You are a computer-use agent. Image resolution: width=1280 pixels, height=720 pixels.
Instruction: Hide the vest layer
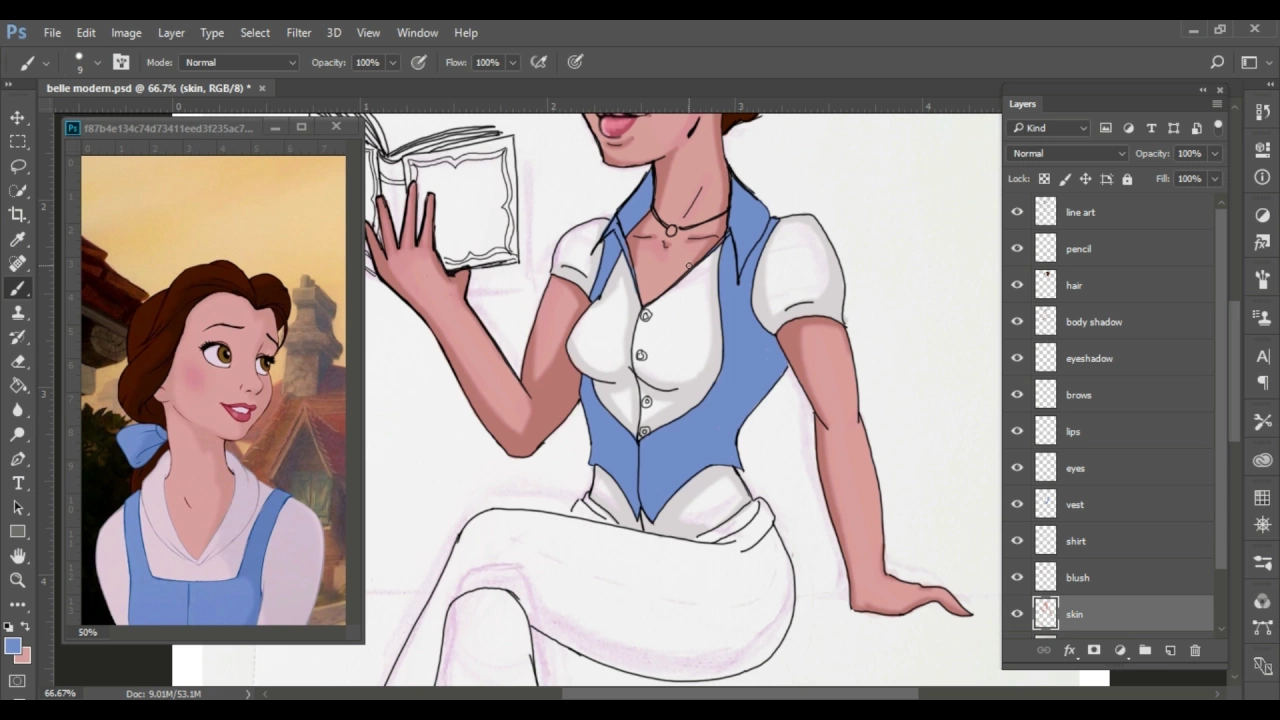point(1017,504)
